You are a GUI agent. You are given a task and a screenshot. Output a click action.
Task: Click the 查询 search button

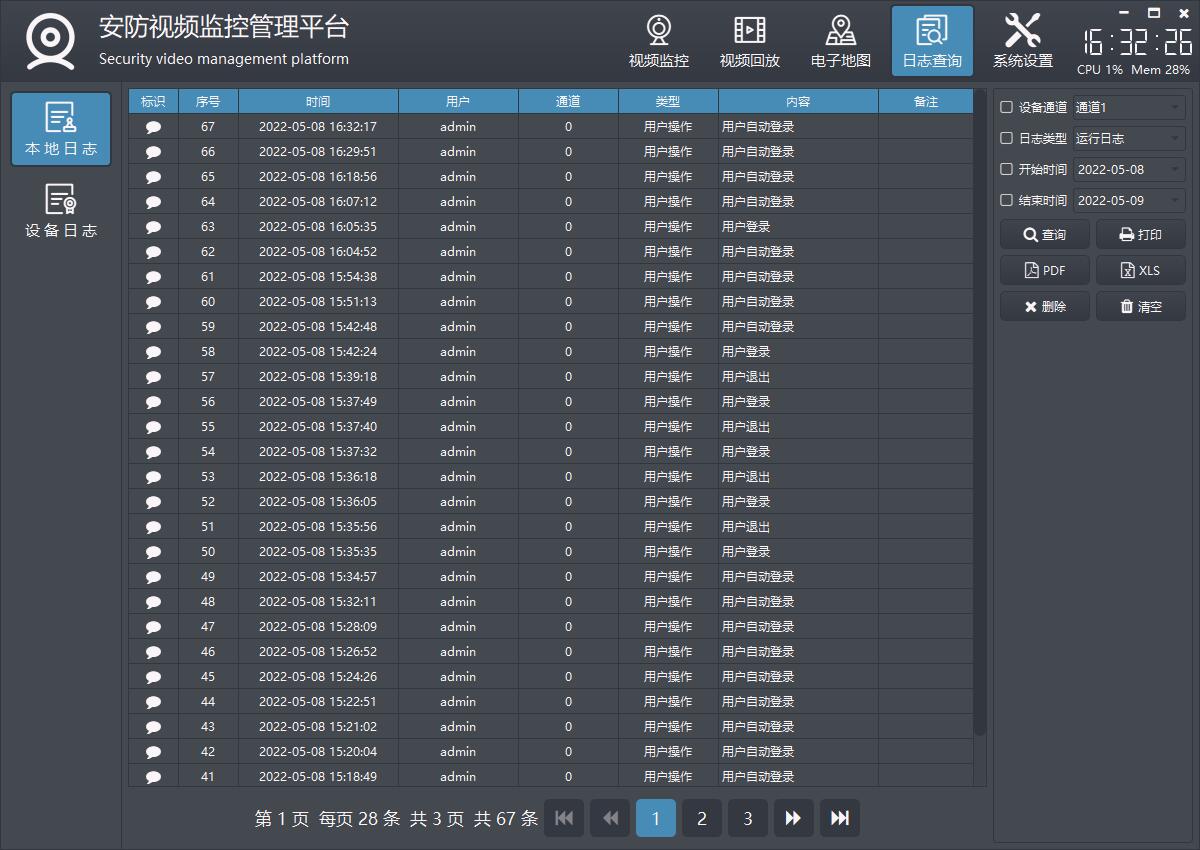point(1044,235)
